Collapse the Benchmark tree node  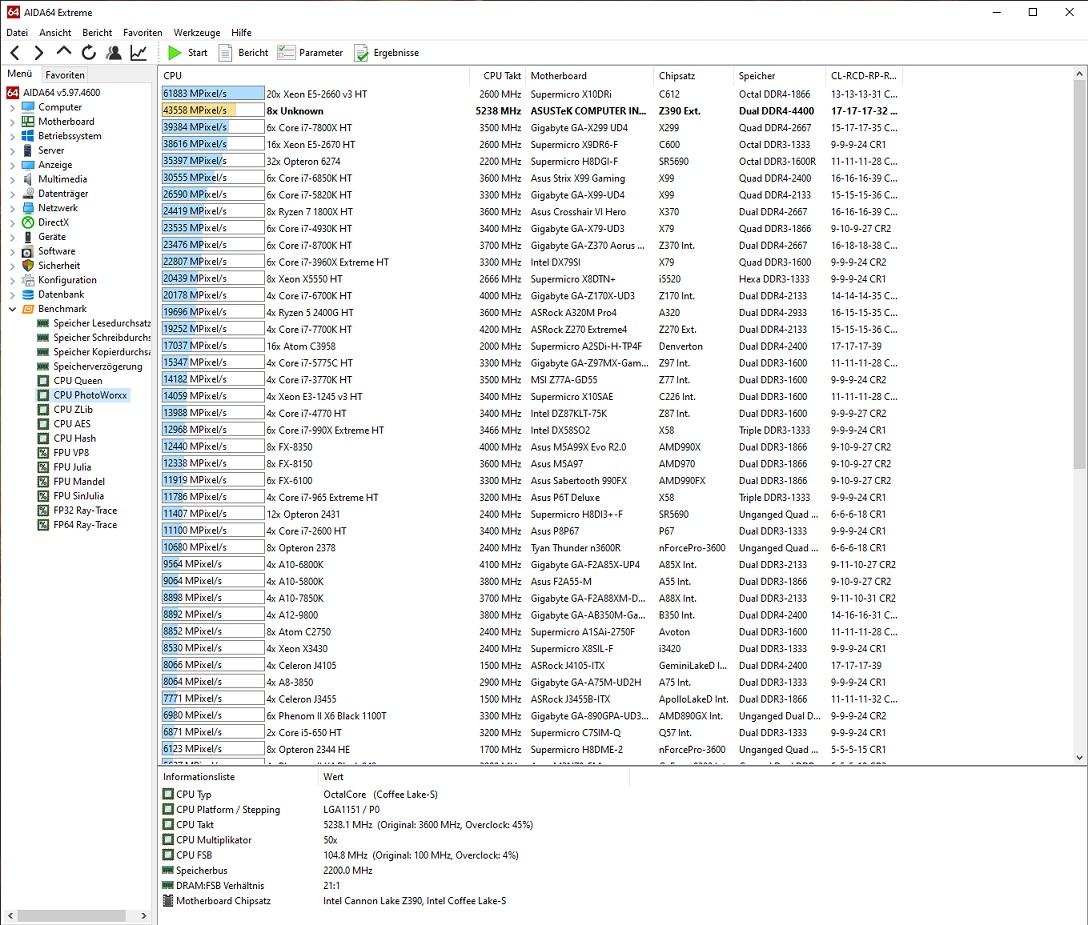12,309
